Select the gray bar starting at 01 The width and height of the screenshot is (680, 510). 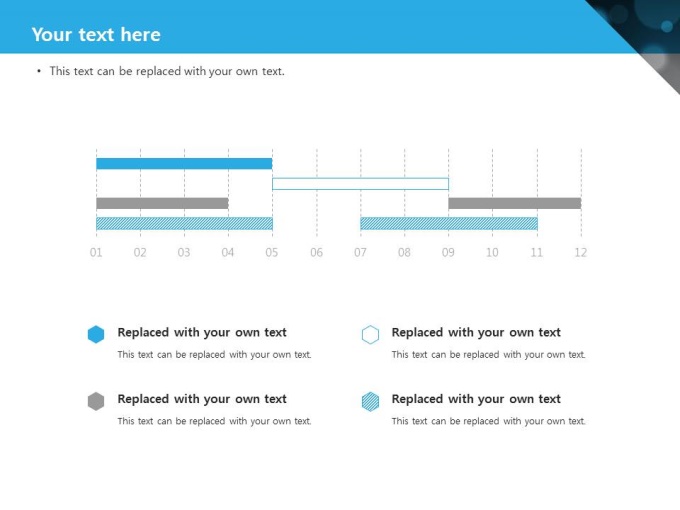(x=162, y=204)
